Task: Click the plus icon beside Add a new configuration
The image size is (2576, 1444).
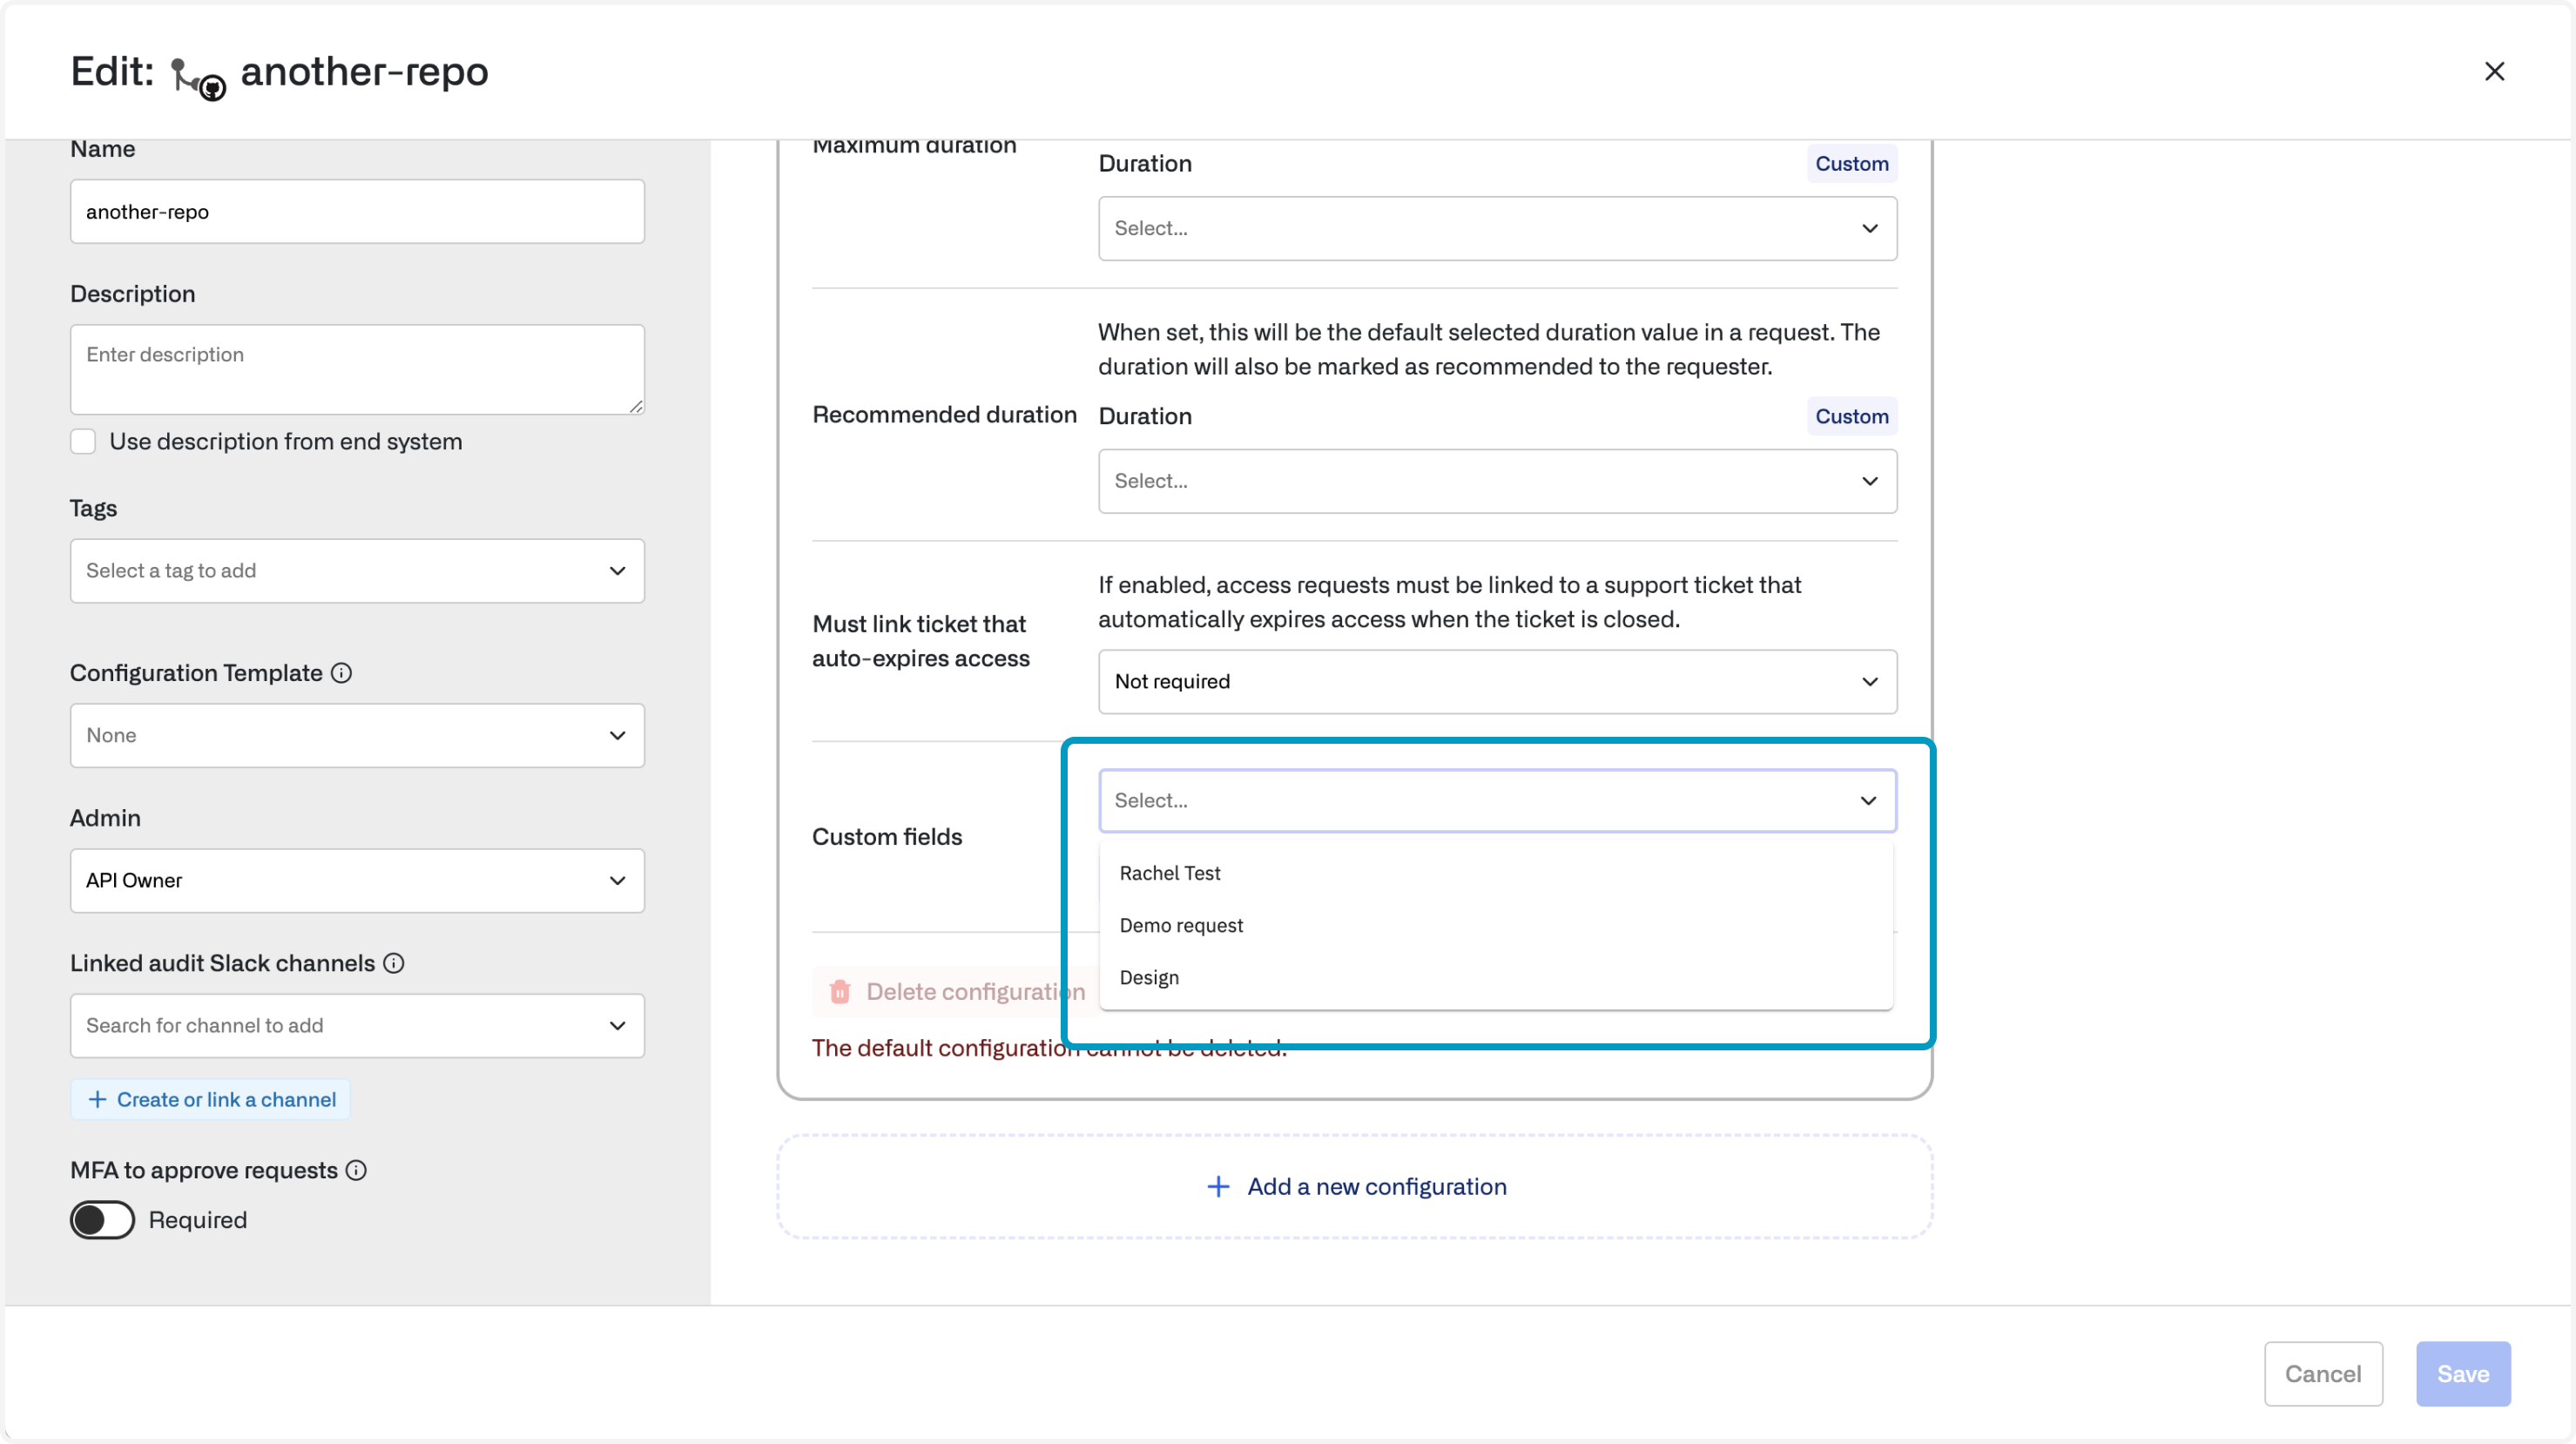Action: pyautogui.click(x=1218, y=1187)
